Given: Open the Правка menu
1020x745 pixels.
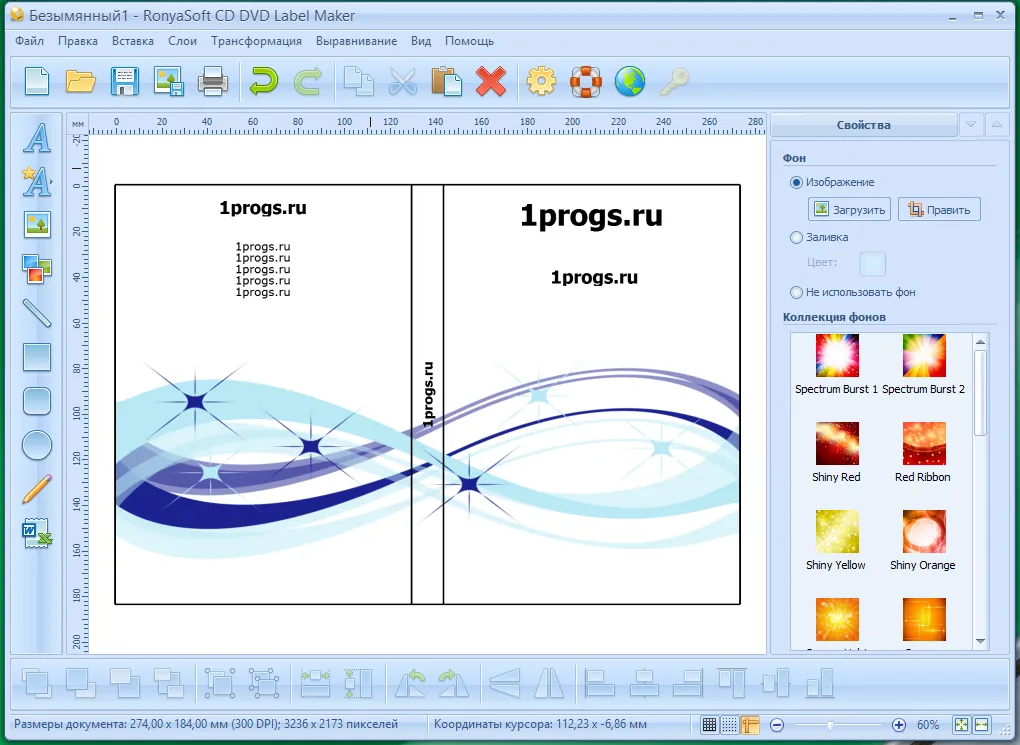Looking at the screenshot, I should (x=78, y=41).
